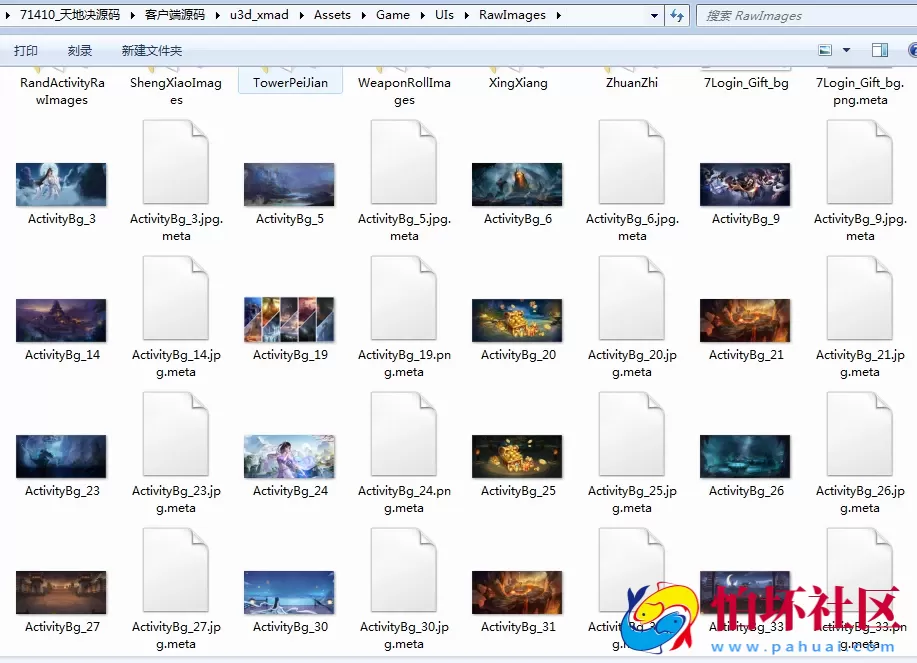Open the TowerPeiJian folder
The width and height of the screenshot is (917, 663).
click(290, 83)
